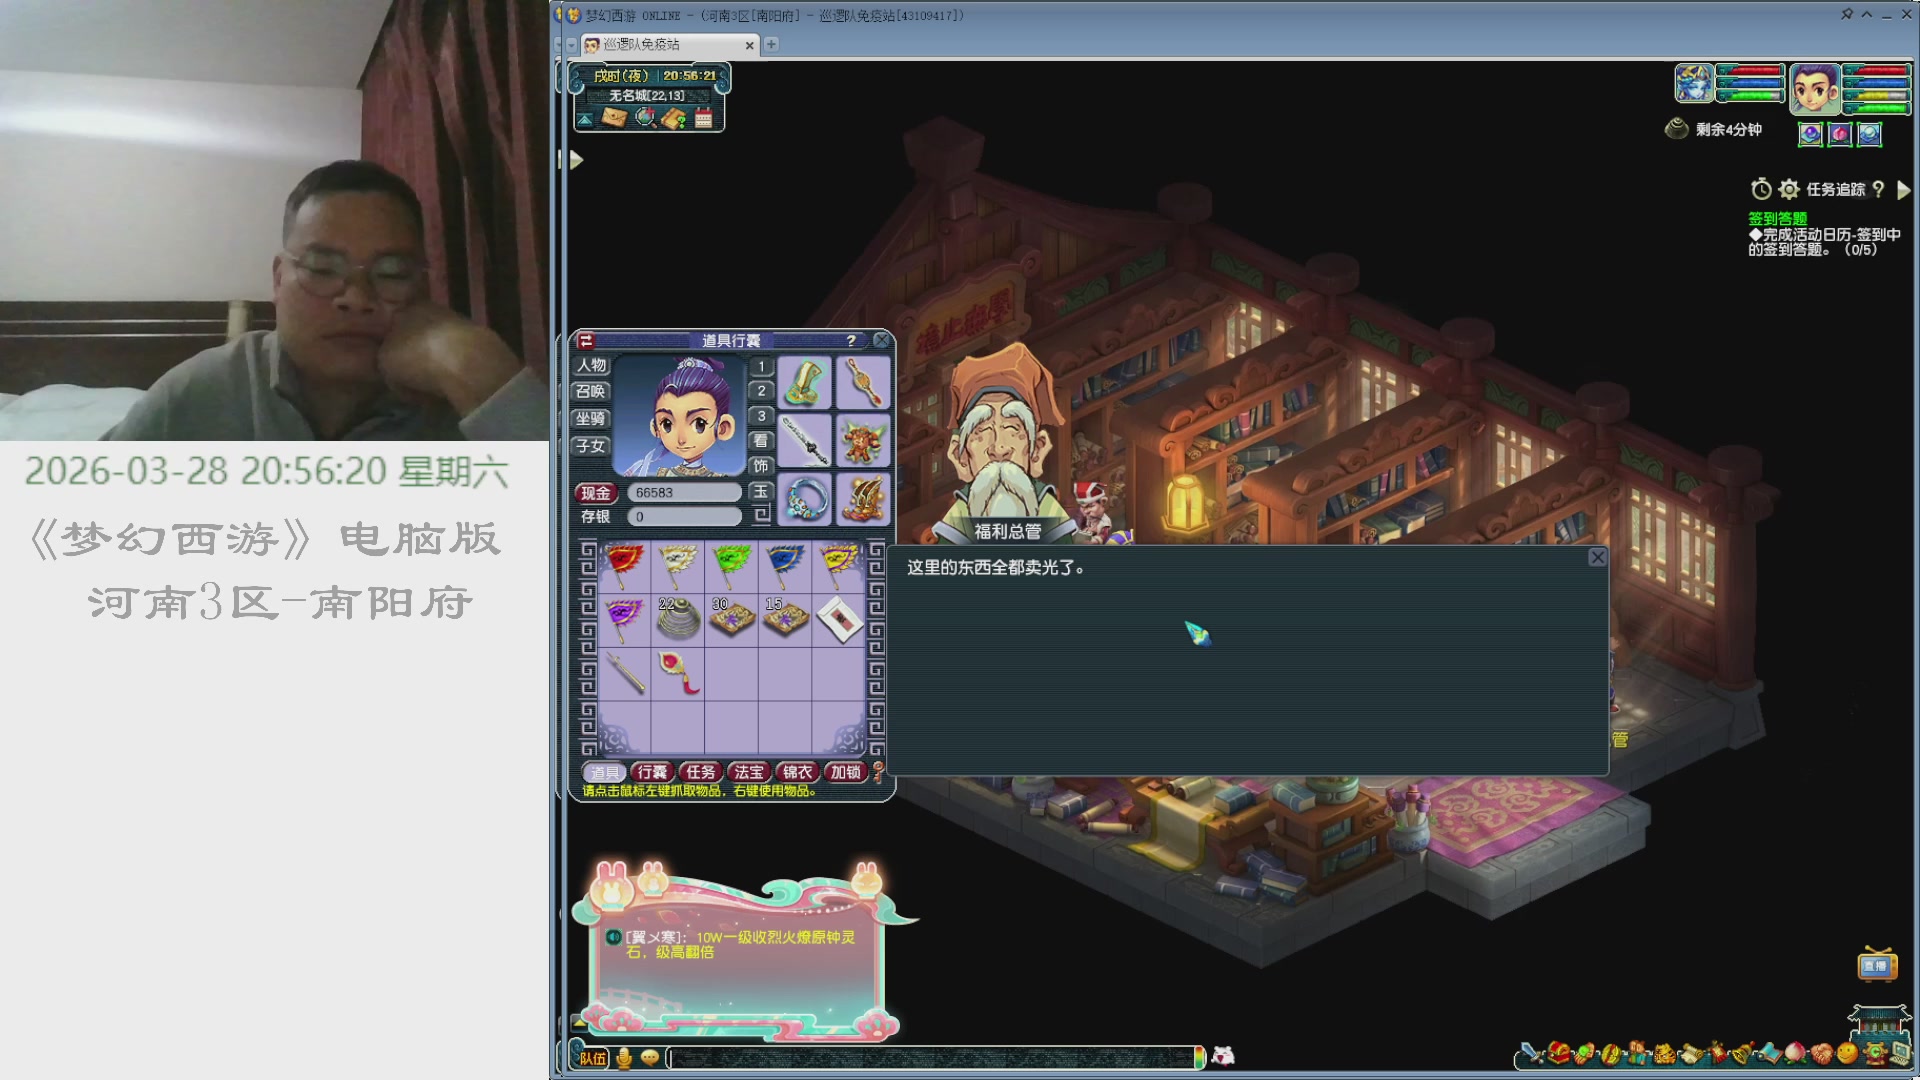Select the white envelope item

tap(839, 619)
